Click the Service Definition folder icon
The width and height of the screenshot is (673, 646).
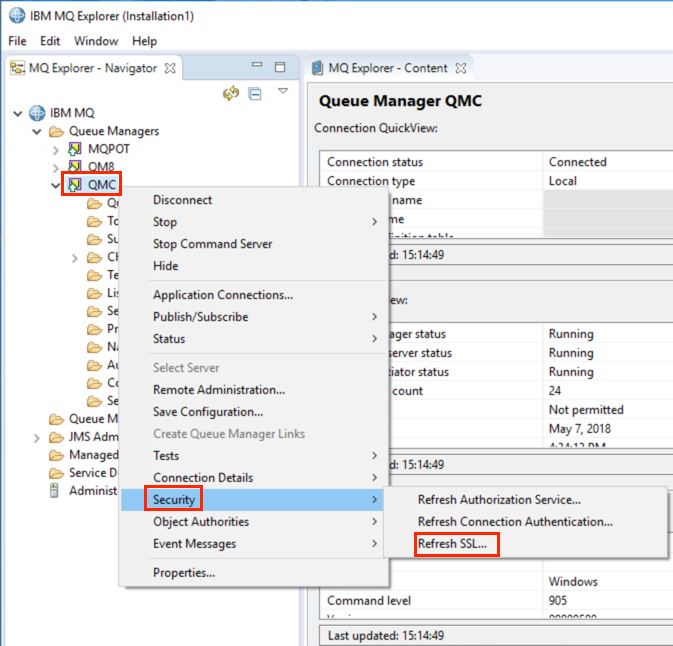pyautogui.click(x=56, y=473)
